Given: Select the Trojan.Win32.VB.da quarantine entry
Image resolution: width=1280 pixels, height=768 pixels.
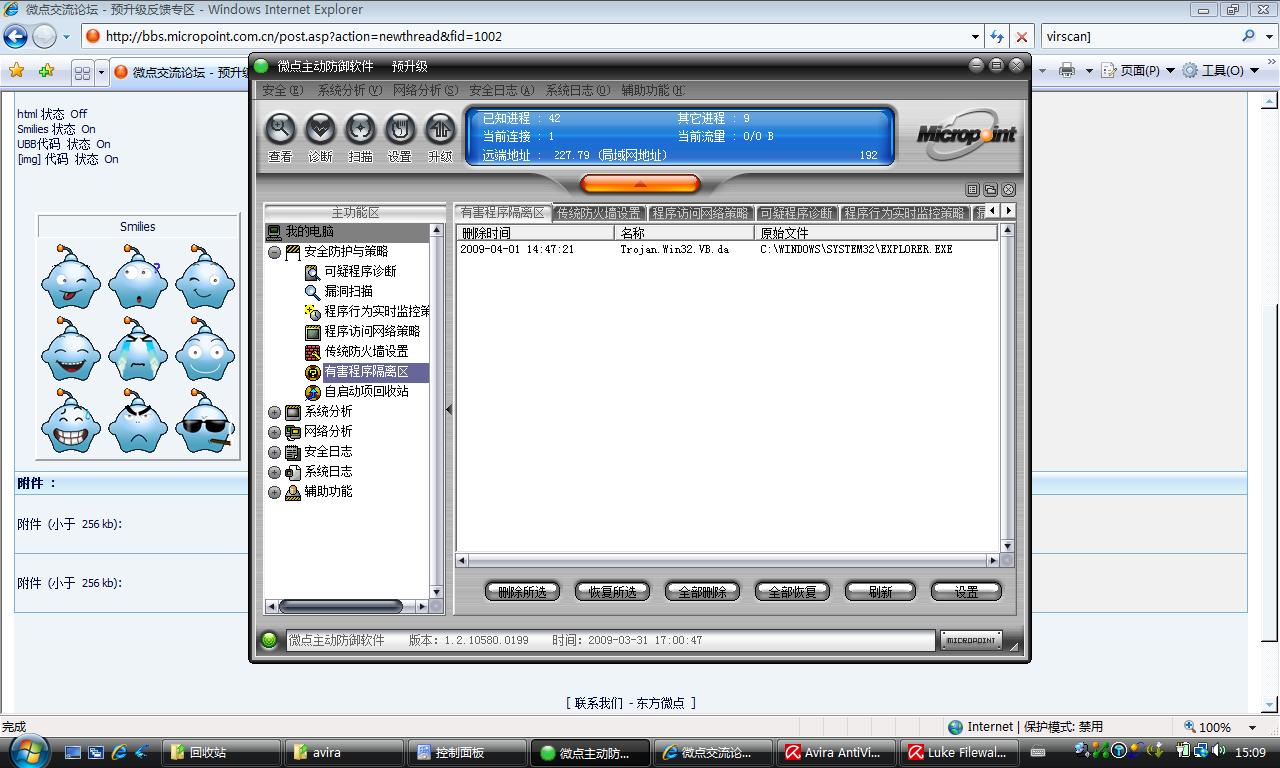Looking at the screenshot, I should coord(727,249).
